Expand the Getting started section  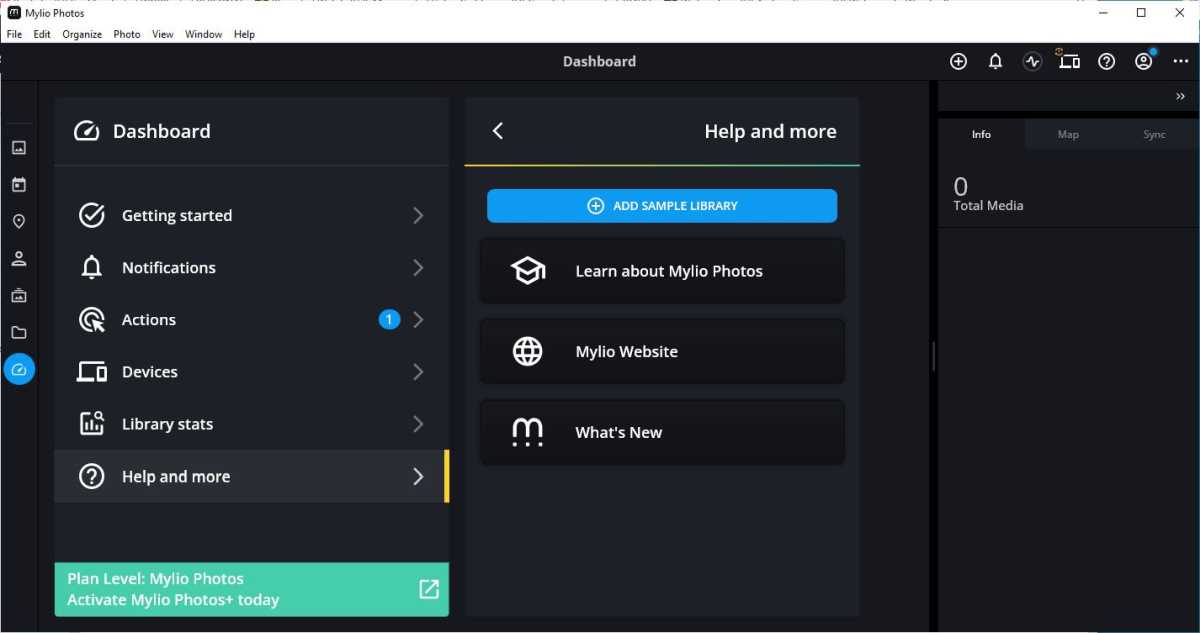251,216
